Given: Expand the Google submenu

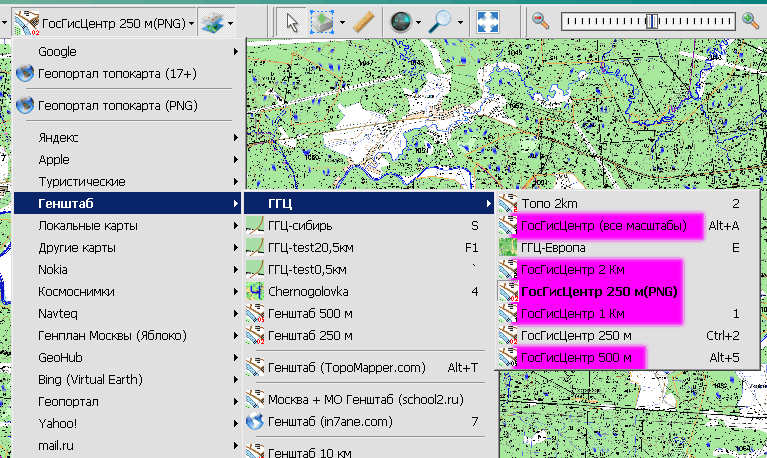Looking at the screenshot, I should click(x=128, y=51).
